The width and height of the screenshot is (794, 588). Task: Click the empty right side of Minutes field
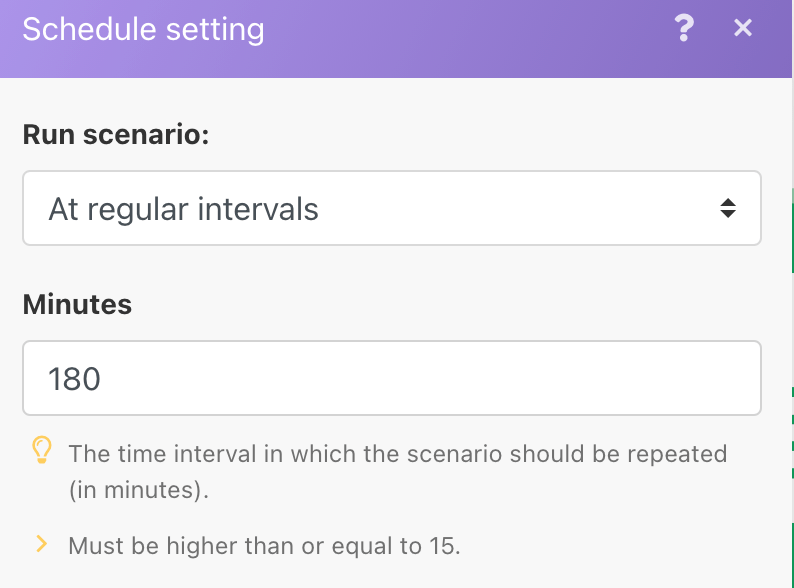pos(600,379)
